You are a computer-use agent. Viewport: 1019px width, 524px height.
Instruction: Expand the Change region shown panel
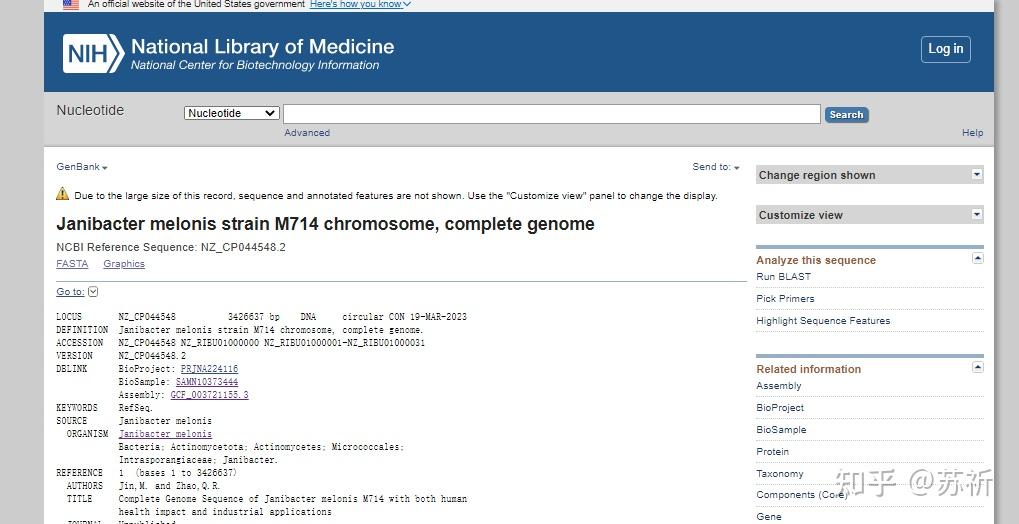[x=977, y=175]
